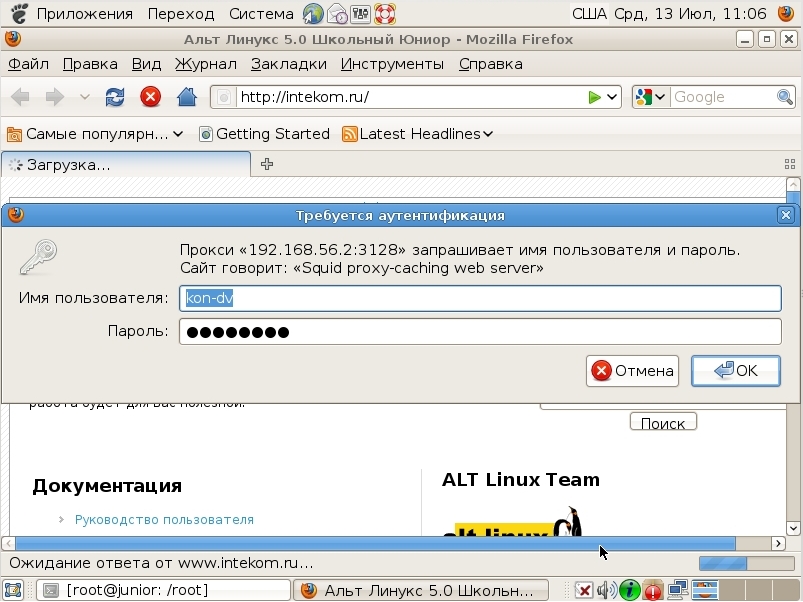Open the mixer settings launcher in top panel
Viewport: 803px width, 602px height.
coord(361,13)
